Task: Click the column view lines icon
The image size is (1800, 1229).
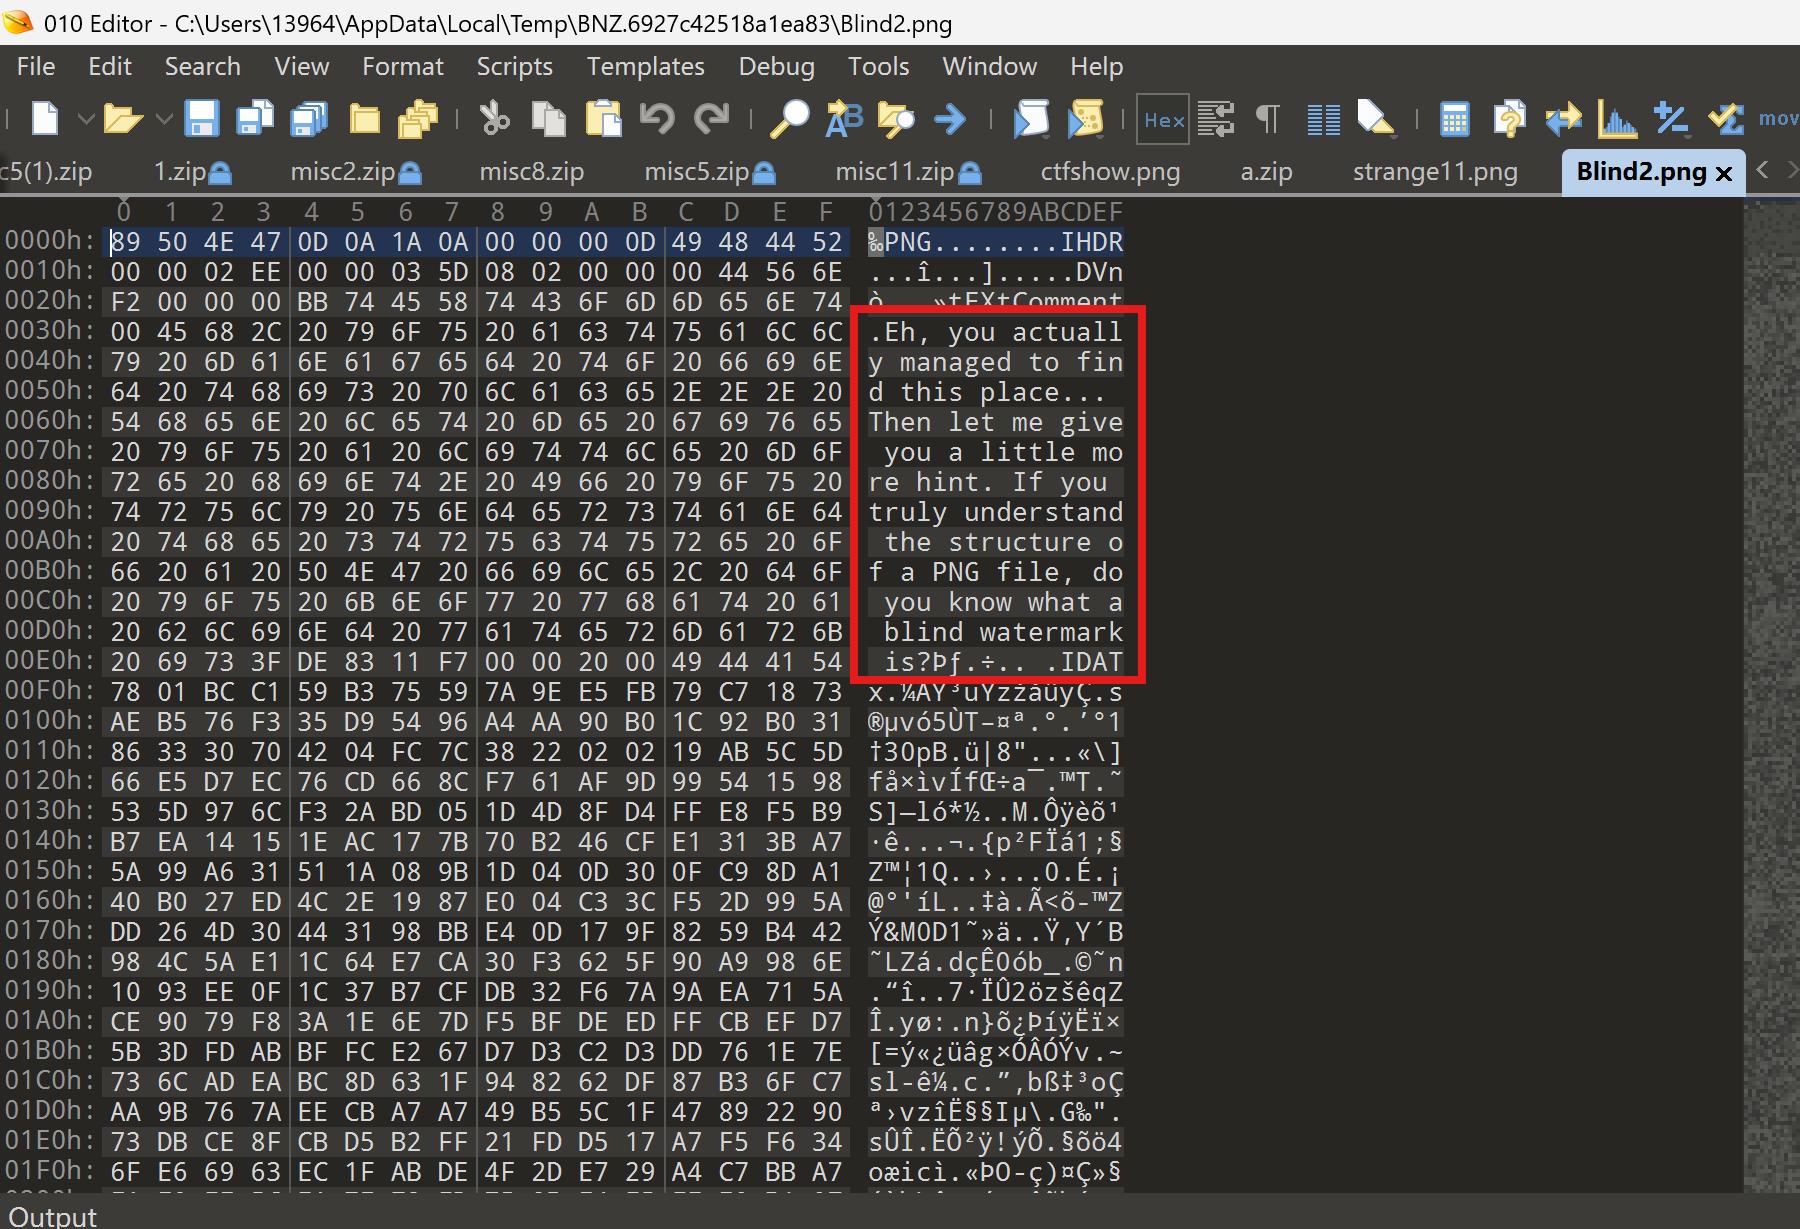Action: click(1324, 120)
